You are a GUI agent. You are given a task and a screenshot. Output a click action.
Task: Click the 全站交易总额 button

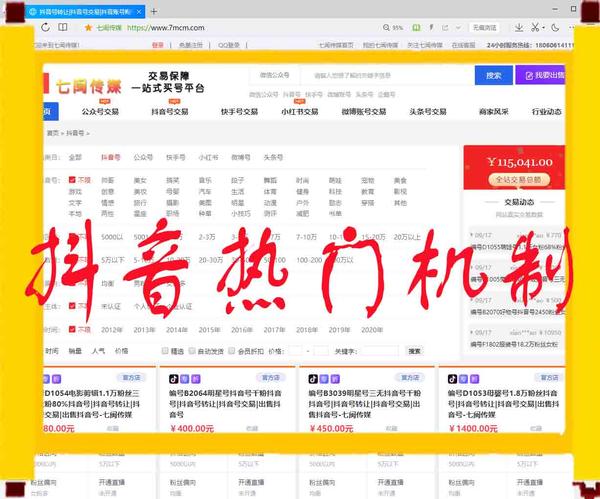tap(519, 179)
